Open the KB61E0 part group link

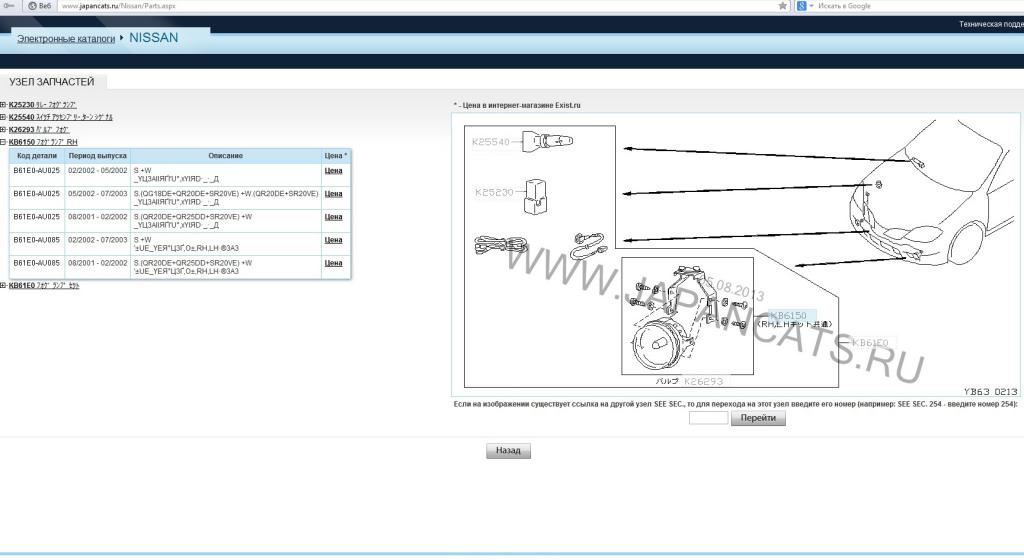point(44,285)
